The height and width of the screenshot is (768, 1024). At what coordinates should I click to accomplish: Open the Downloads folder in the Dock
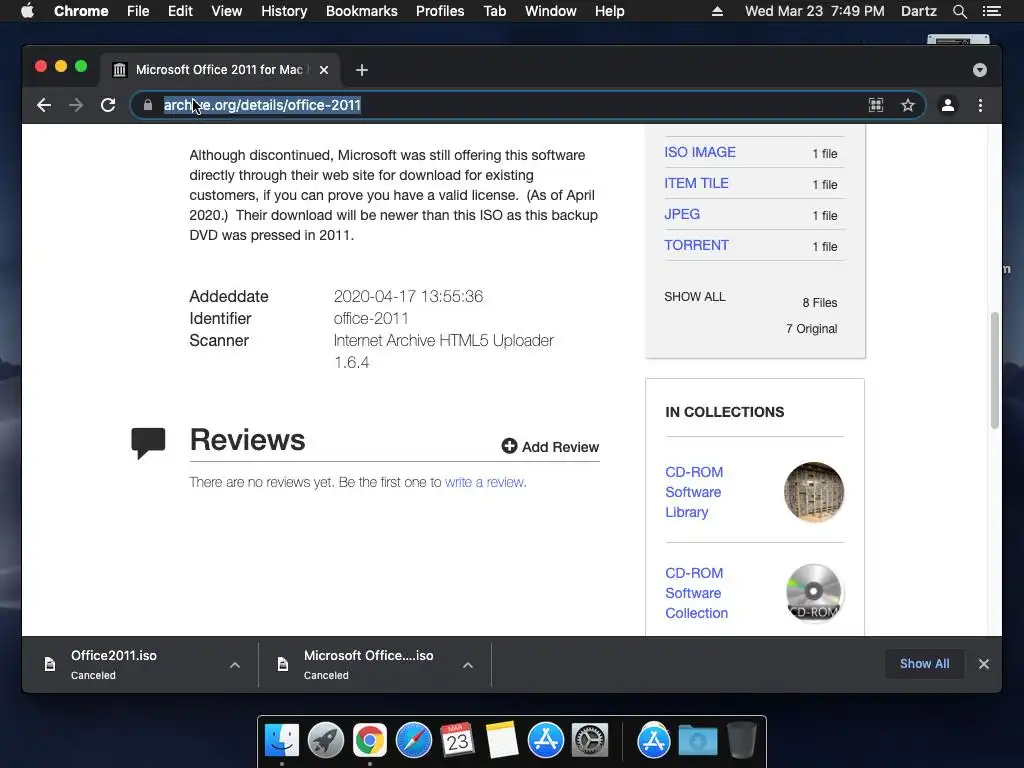click(697, 740)
